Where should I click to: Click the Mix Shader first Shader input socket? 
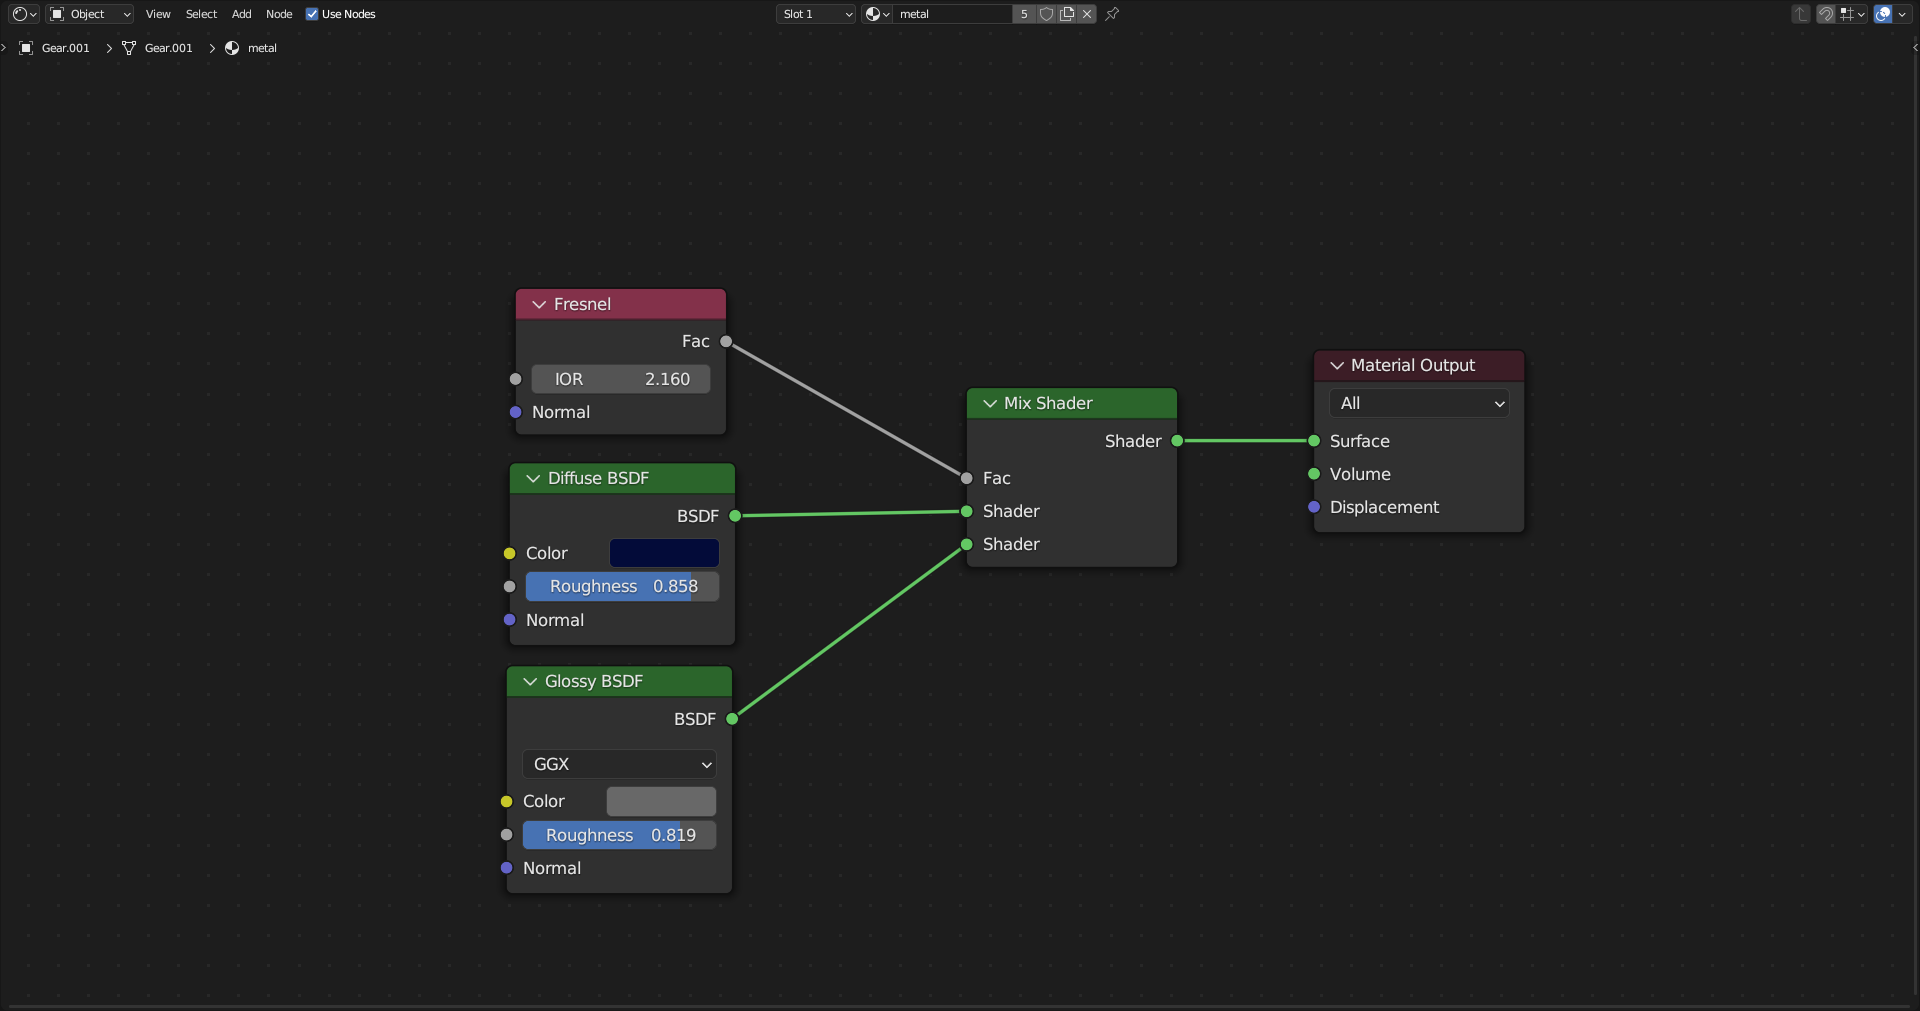pos(966,511)
